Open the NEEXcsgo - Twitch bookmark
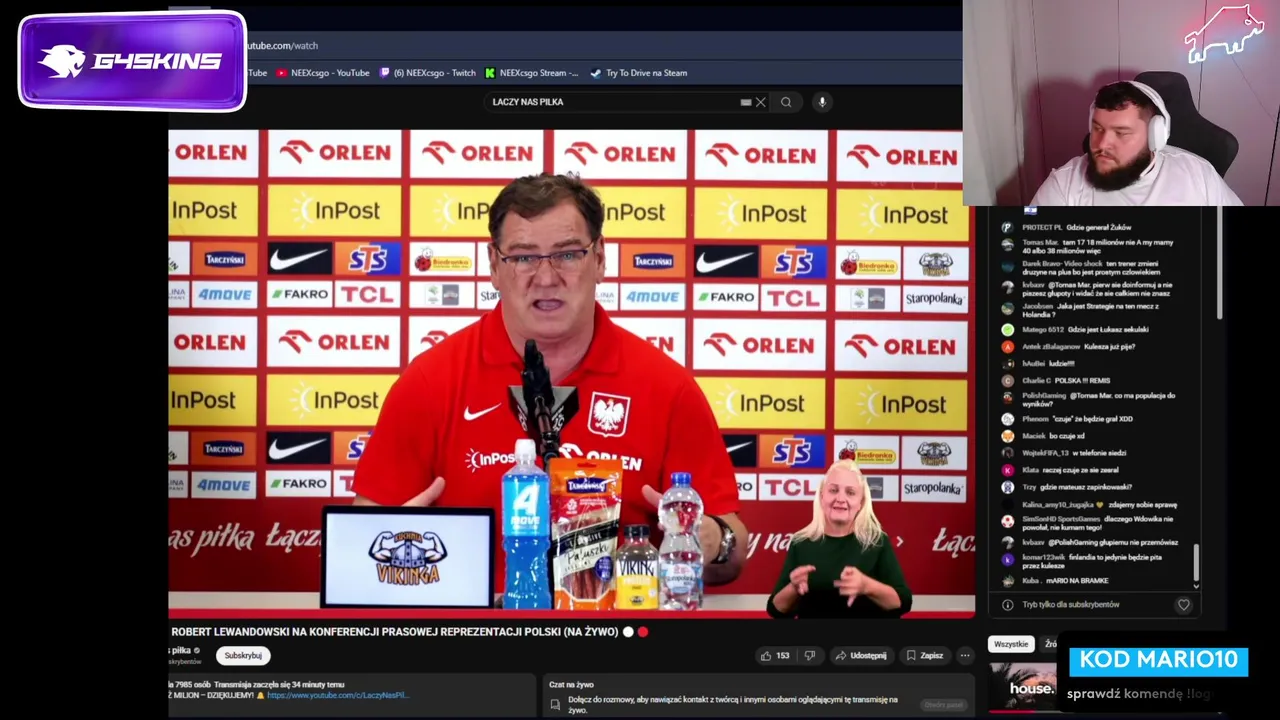This screenshot has width=1280, height=720. coord(428,73)
